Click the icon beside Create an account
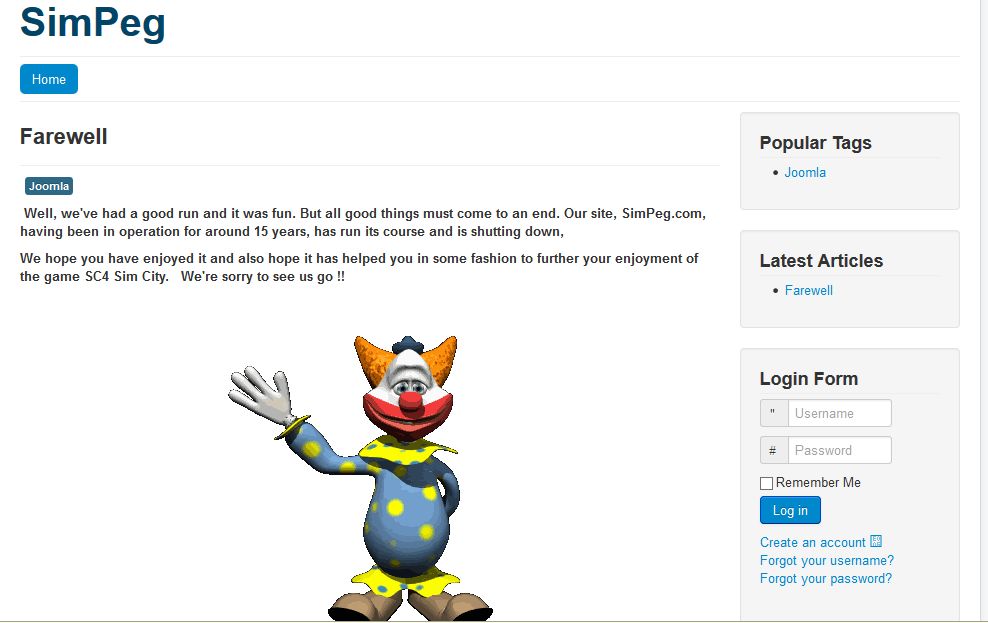 [x=876, y=541]
